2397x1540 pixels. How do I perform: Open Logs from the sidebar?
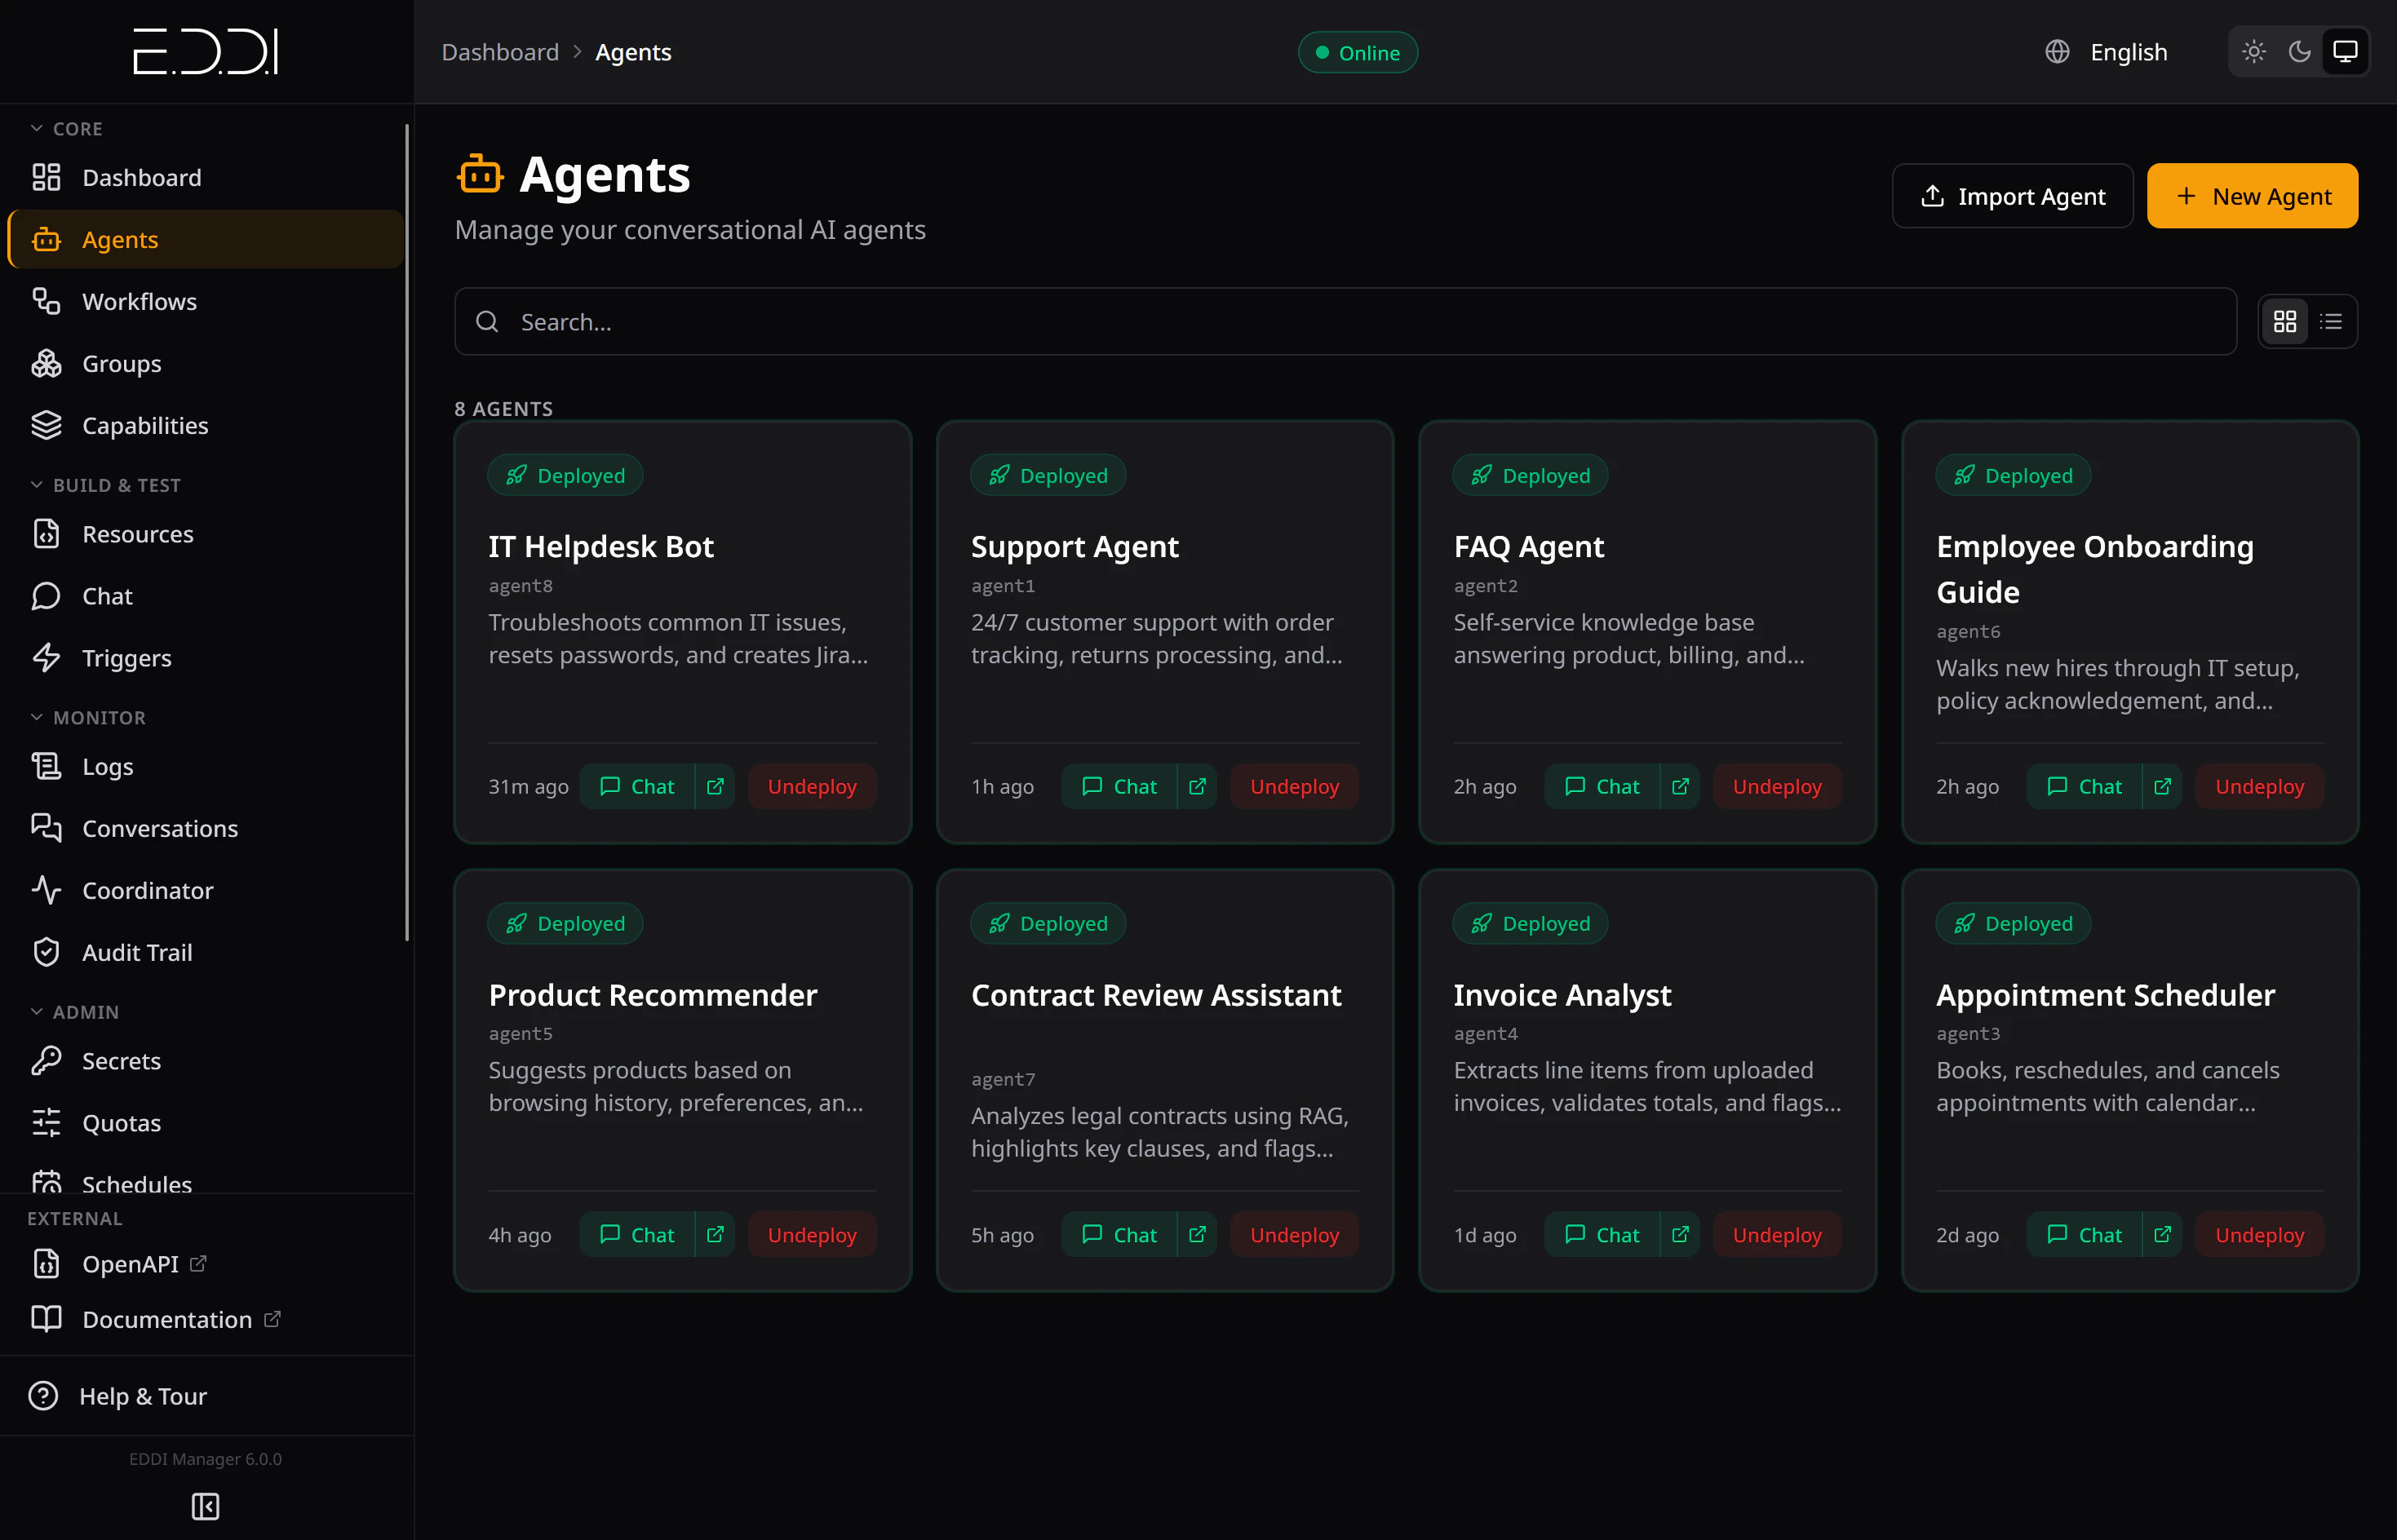pos(107,766)
